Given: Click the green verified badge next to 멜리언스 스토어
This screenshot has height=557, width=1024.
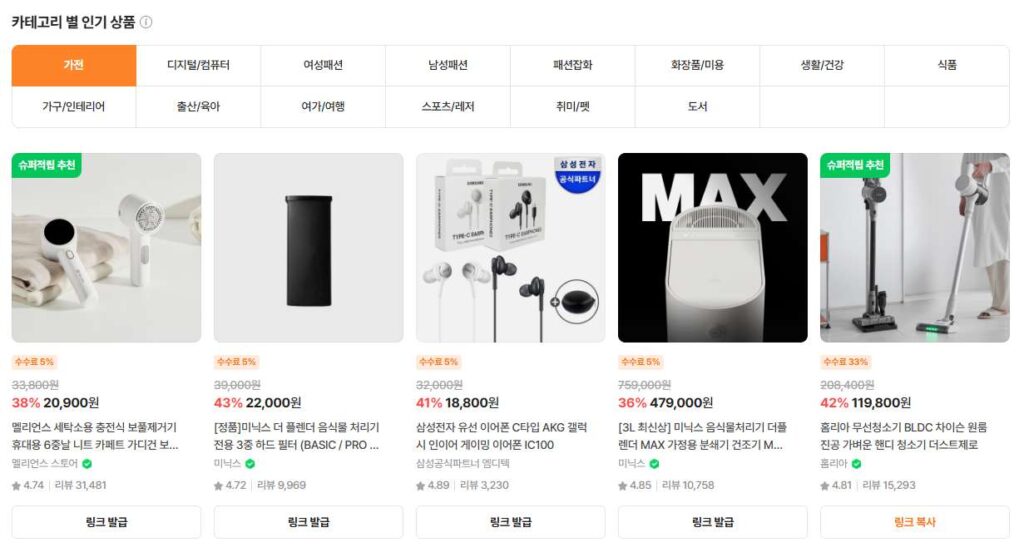Looking at the screenshot, I should point(87,464).
